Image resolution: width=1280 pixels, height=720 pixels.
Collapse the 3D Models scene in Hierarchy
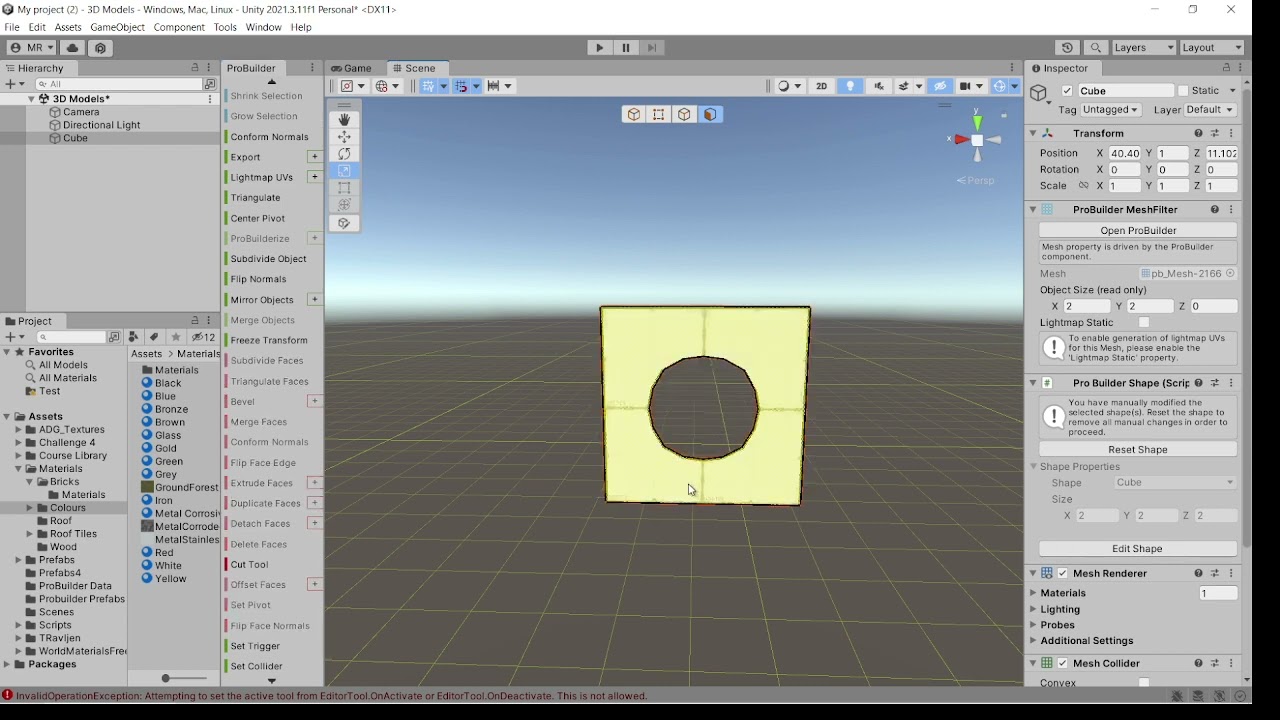tap(31, 99)
